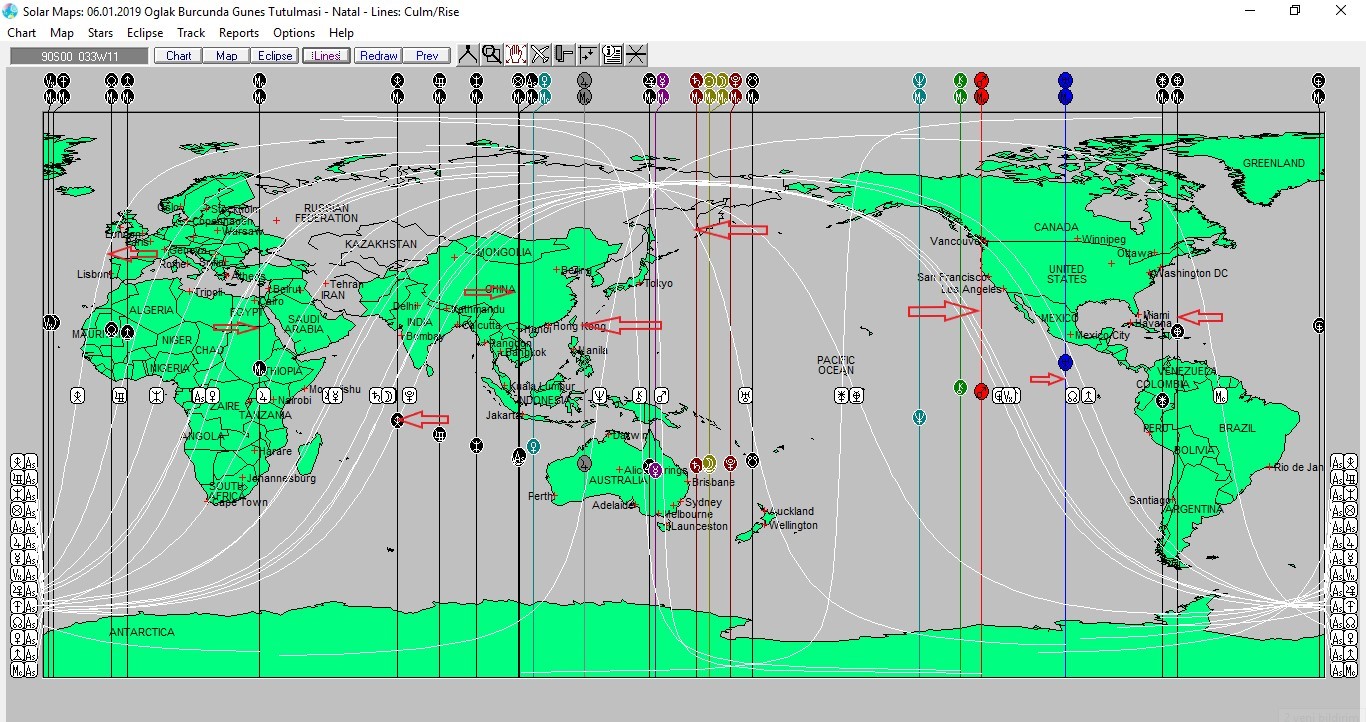Activate the magnifier zoom tool
This screenshot has width=1366, height=722.
tap(491, 55)
